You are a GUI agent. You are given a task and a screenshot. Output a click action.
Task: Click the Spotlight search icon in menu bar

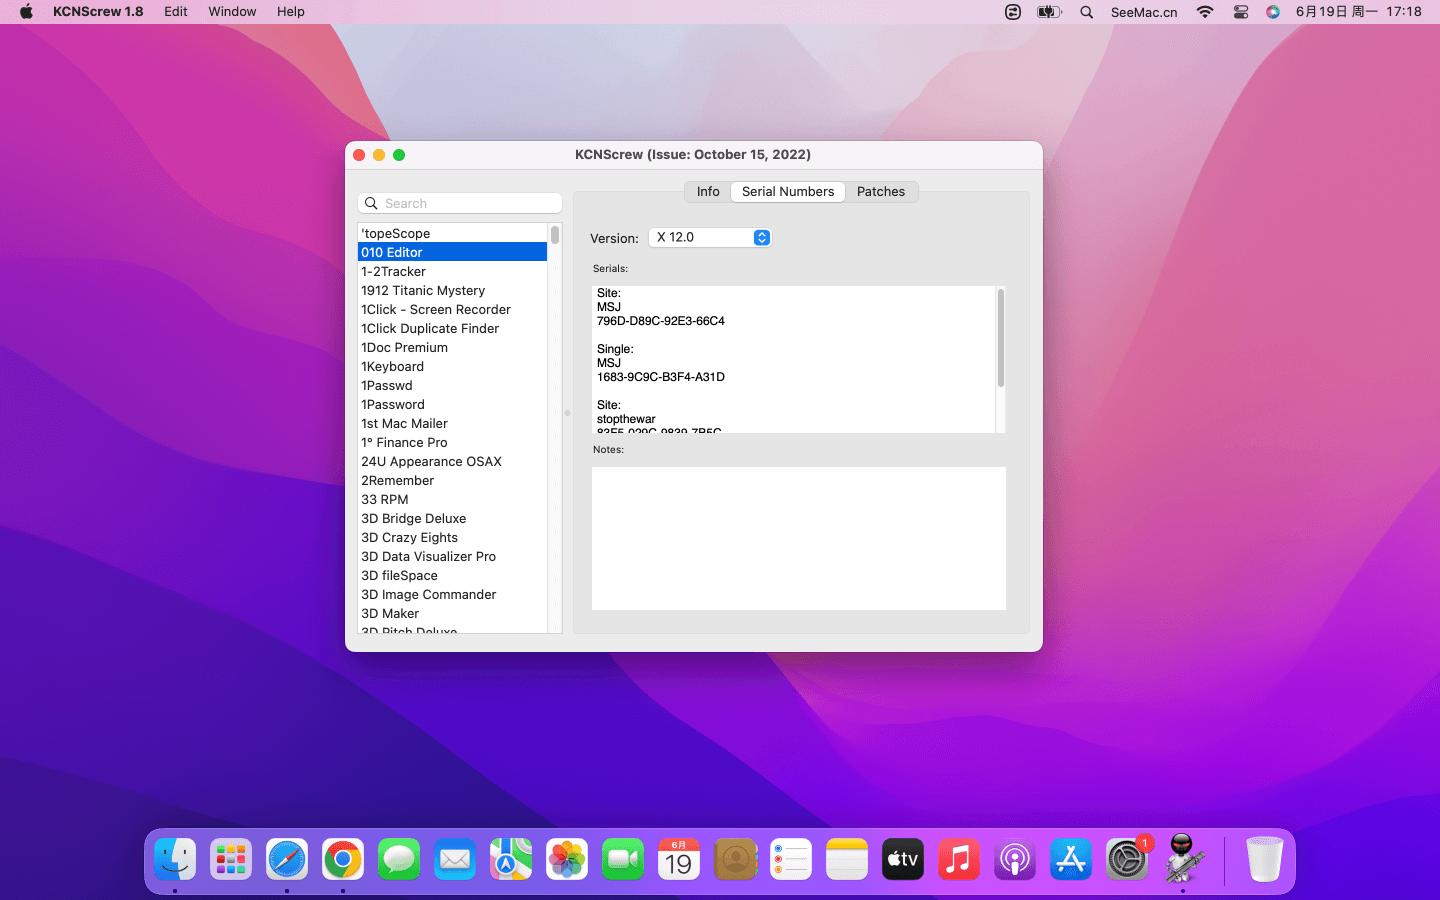[x=1087, y=12]
